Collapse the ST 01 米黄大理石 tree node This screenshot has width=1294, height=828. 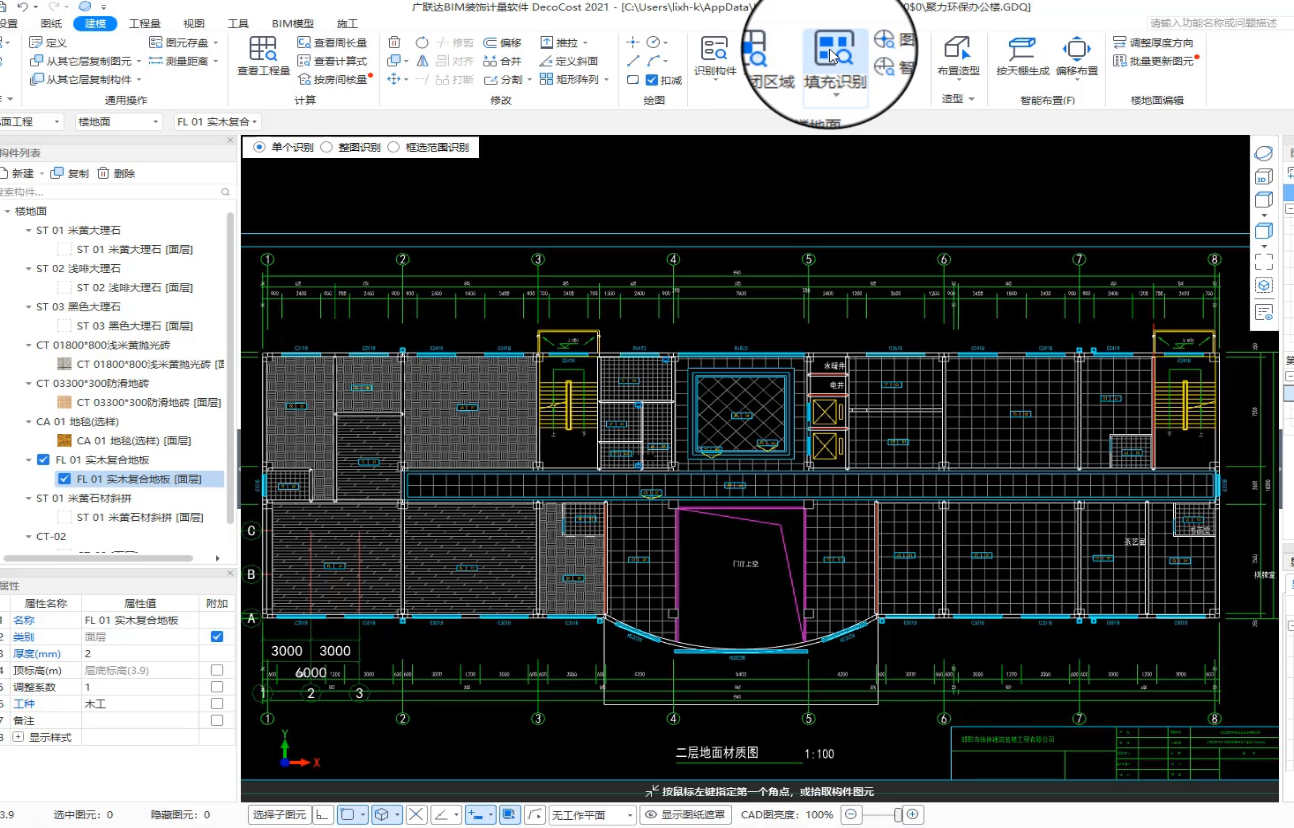(28, 231)
